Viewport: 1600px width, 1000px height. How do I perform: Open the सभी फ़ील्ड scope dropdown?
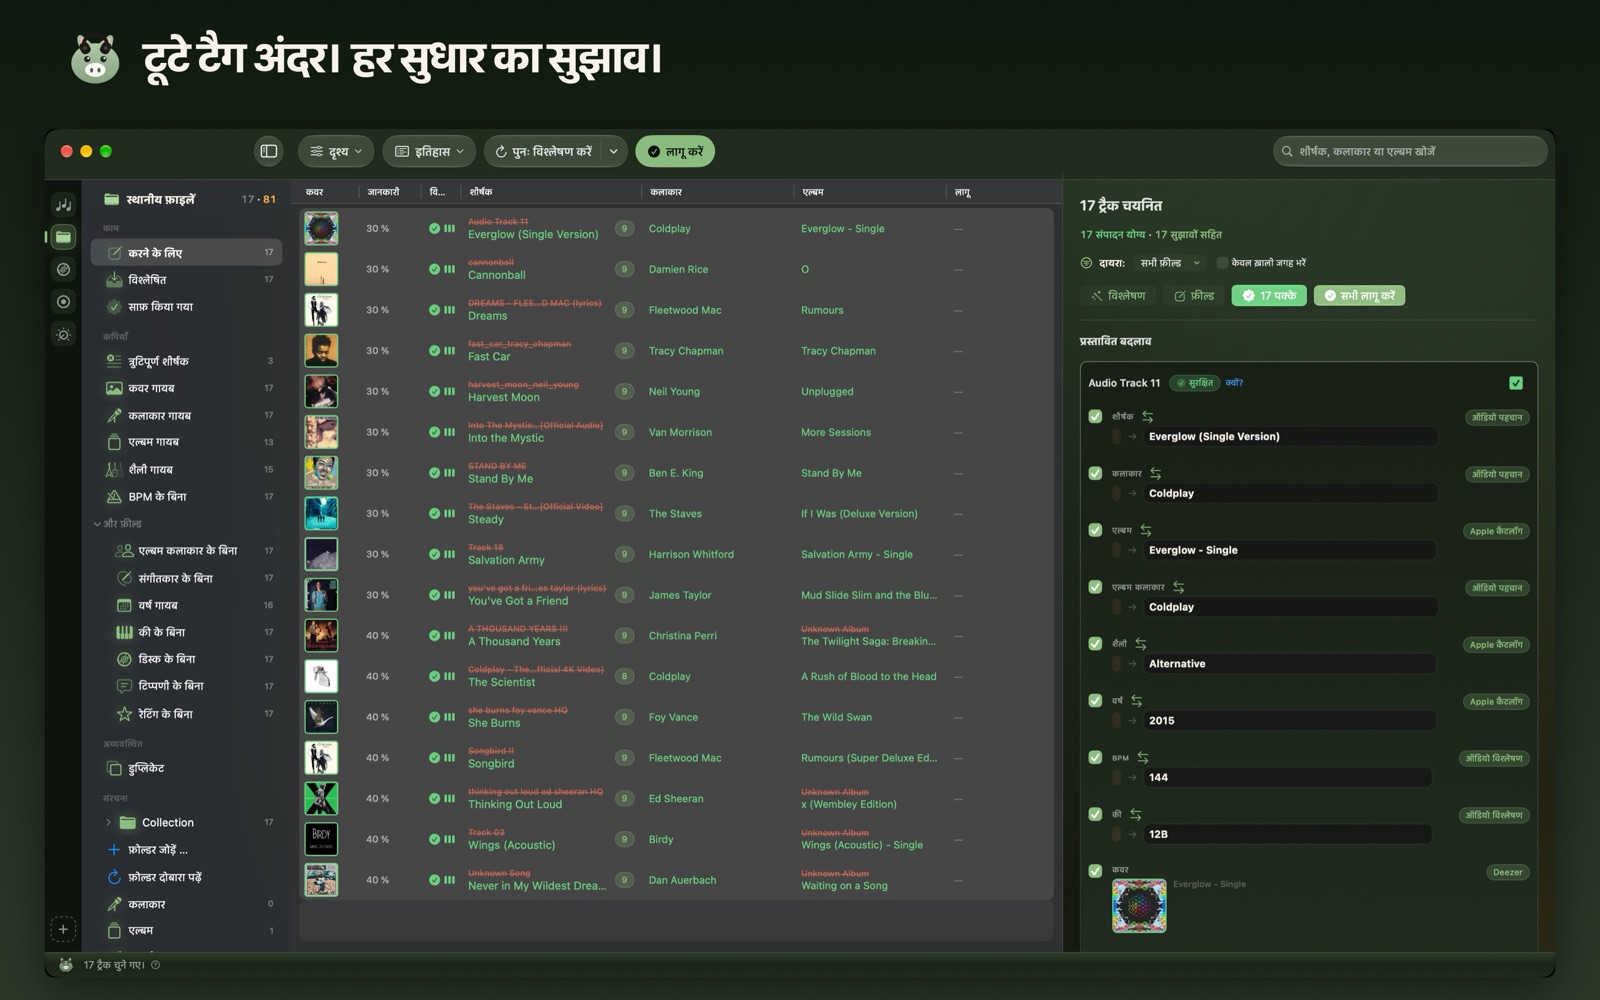pos(1170,263)
